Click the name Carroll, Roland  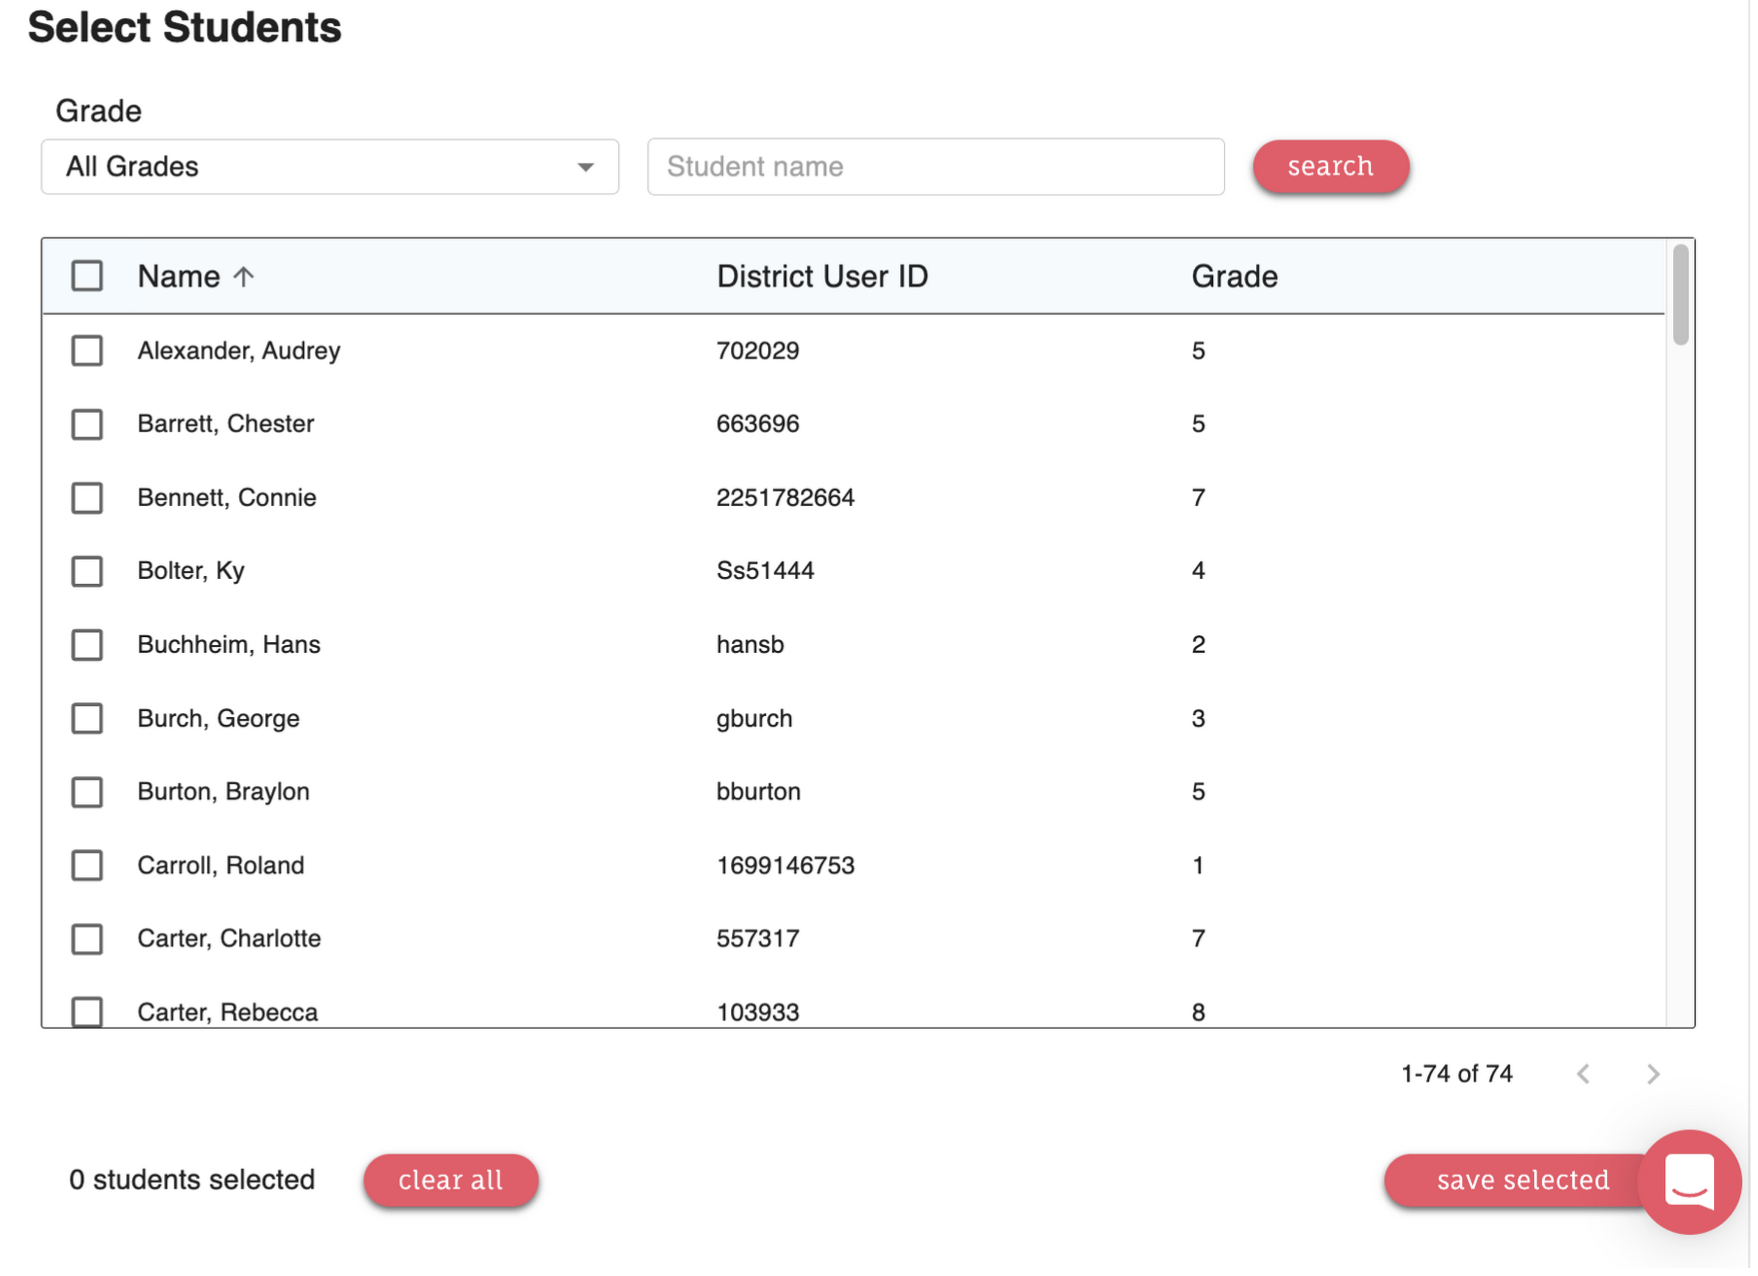tap(222, 867)
